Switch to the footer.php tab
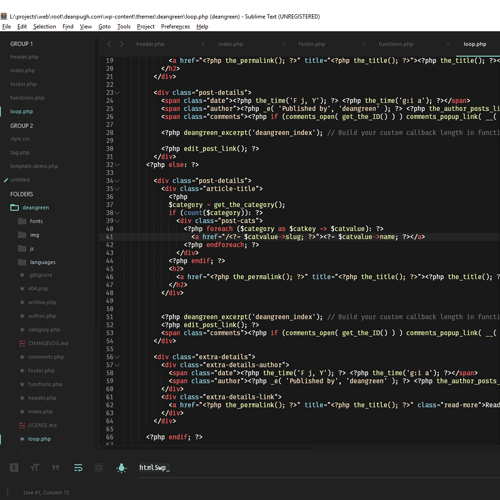Viewport: 500px width, 500px height. pos(312,44)
